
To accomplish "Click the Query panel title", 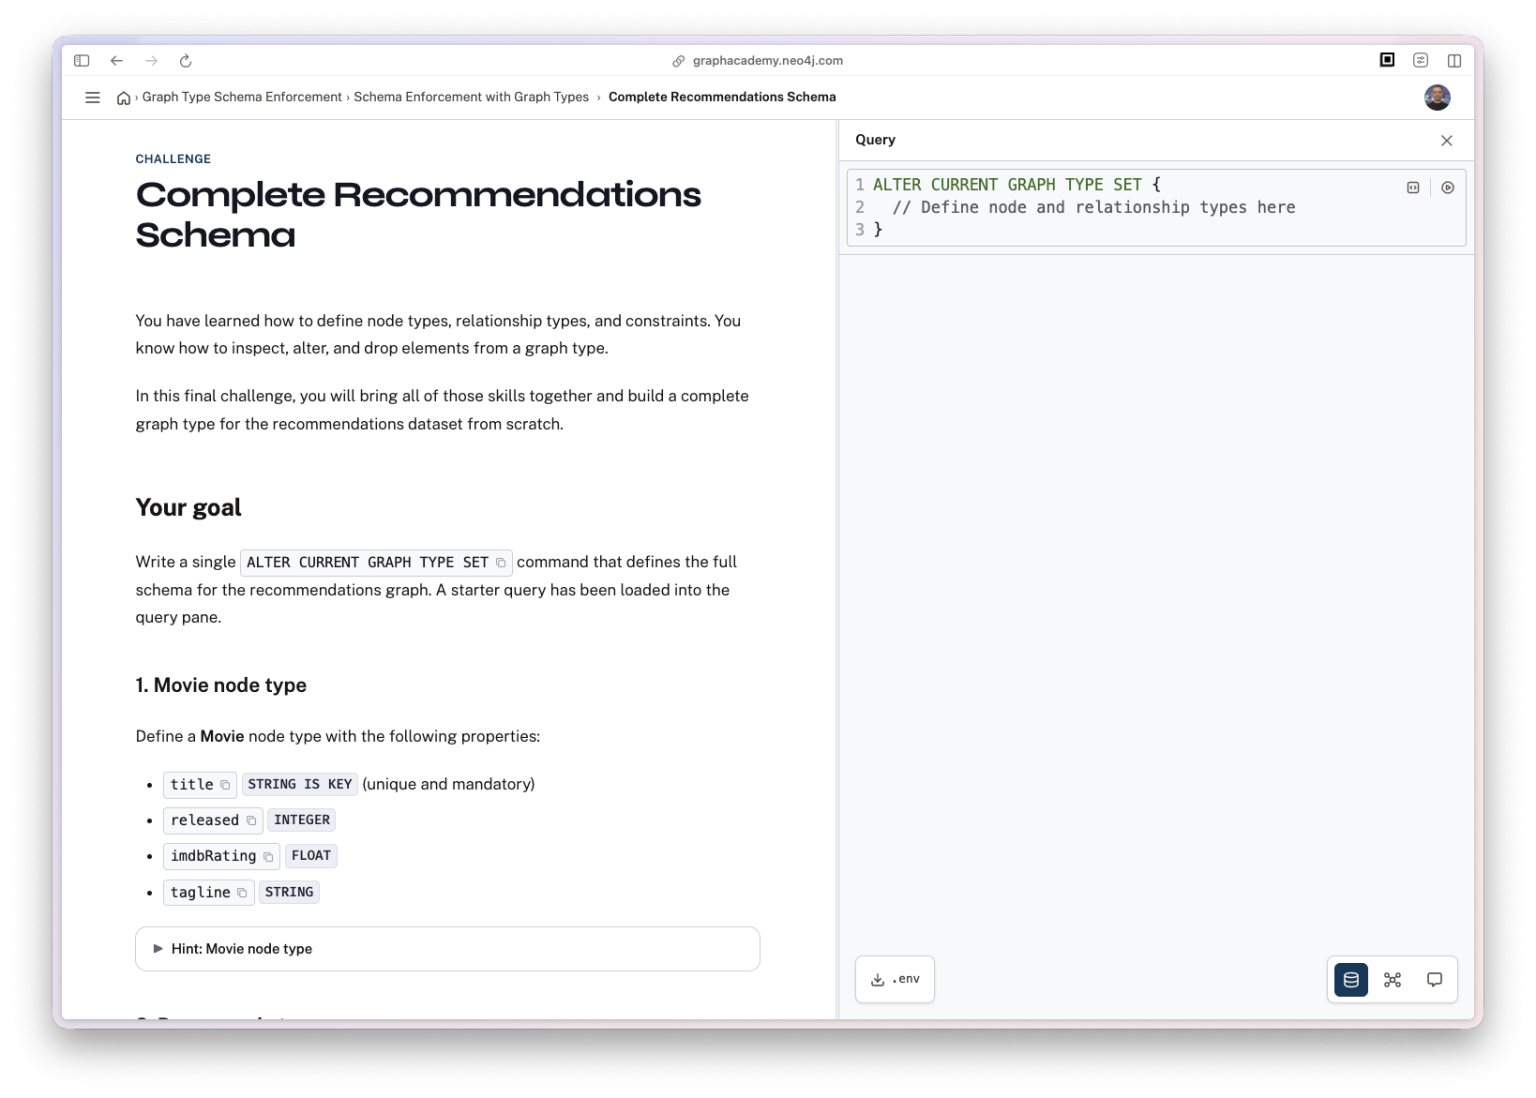I will coord(875,140).
